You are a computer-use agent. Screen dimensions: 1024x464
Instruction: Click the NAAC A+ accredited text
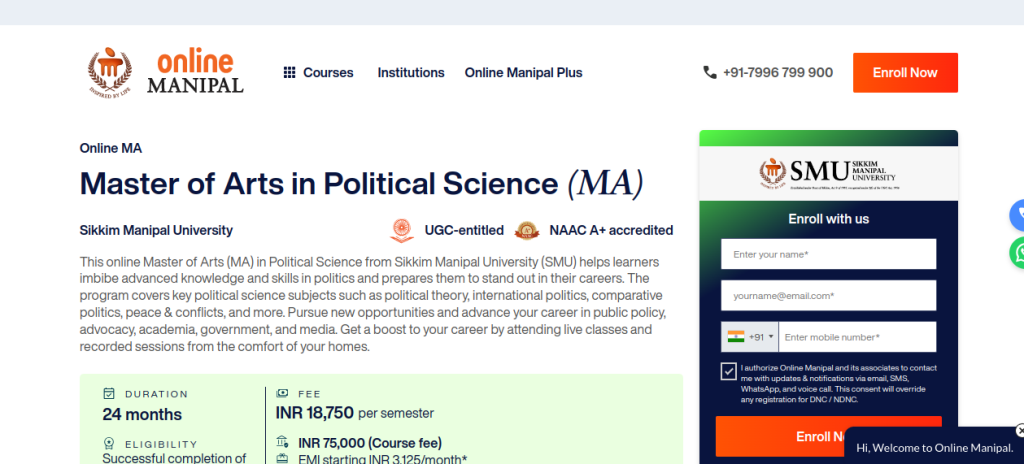[611, 230]
